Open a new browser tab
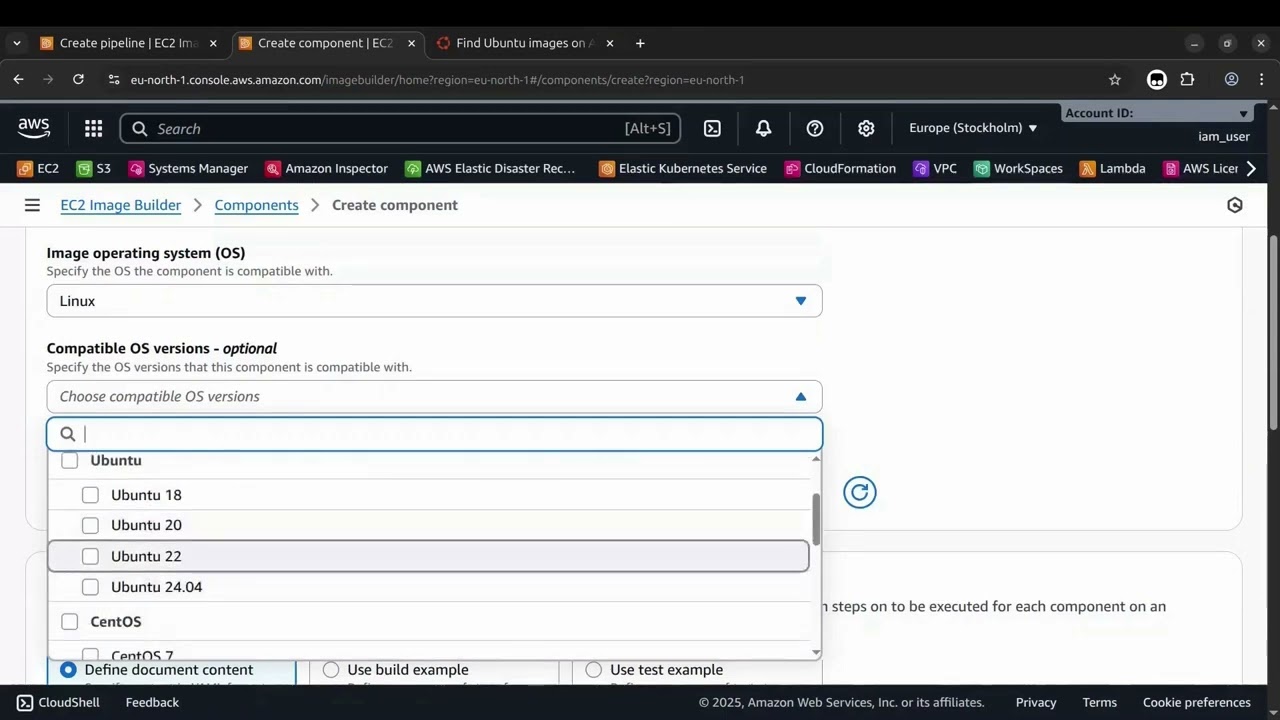 point(640,43)
